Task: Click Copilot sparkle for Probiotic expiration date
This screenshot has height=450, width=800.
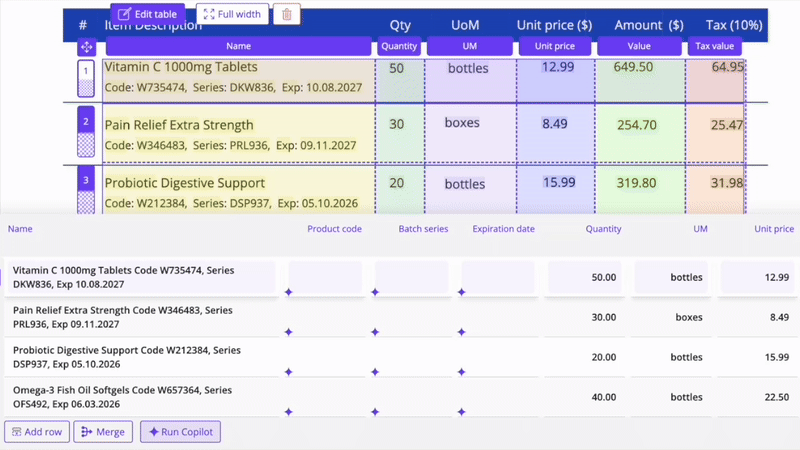Action: tap(462, 372)
